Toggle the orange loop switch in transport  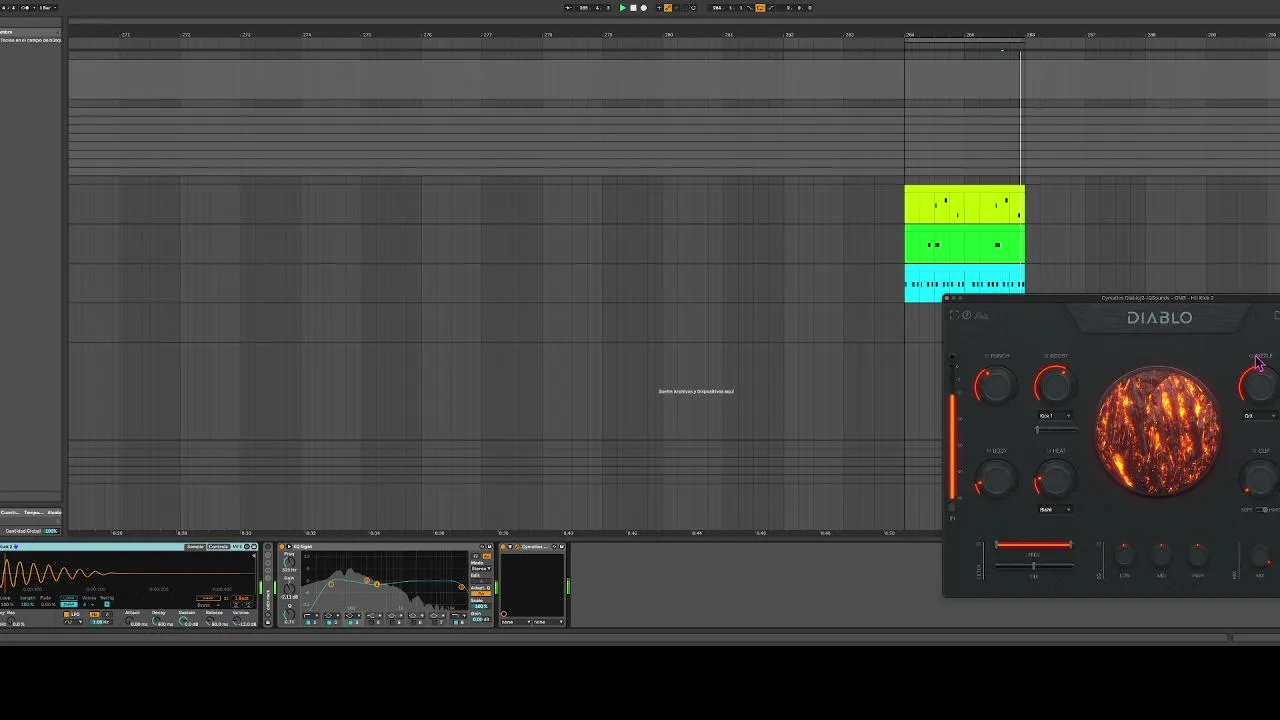760,8
